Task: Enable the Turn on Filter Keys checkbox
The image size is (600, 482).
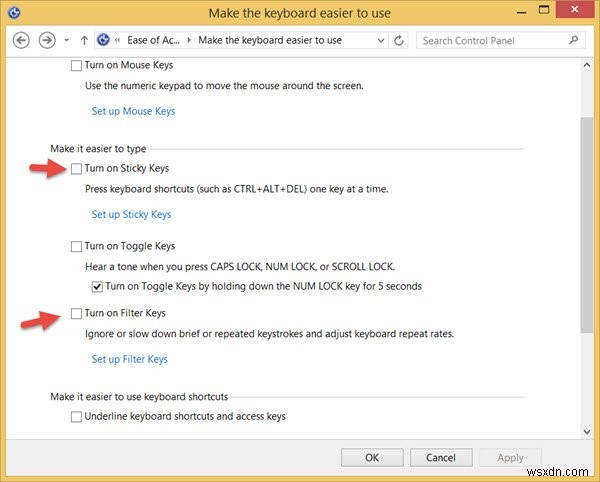Action: [77, 314]
